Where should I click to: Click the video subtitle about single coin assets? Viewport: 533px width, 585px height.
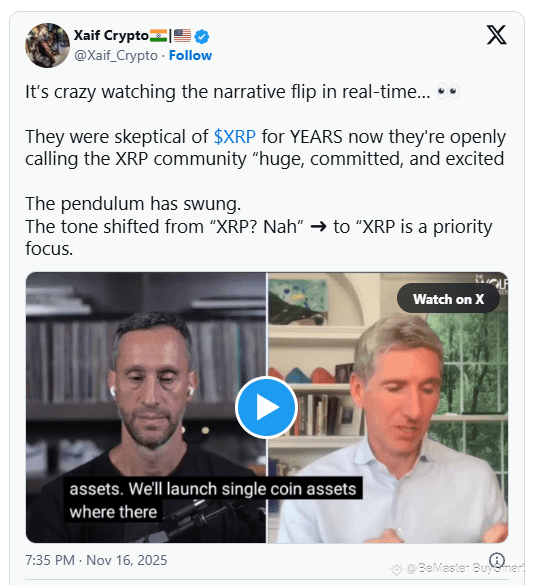pyautogui.click(x=213, y=500)
